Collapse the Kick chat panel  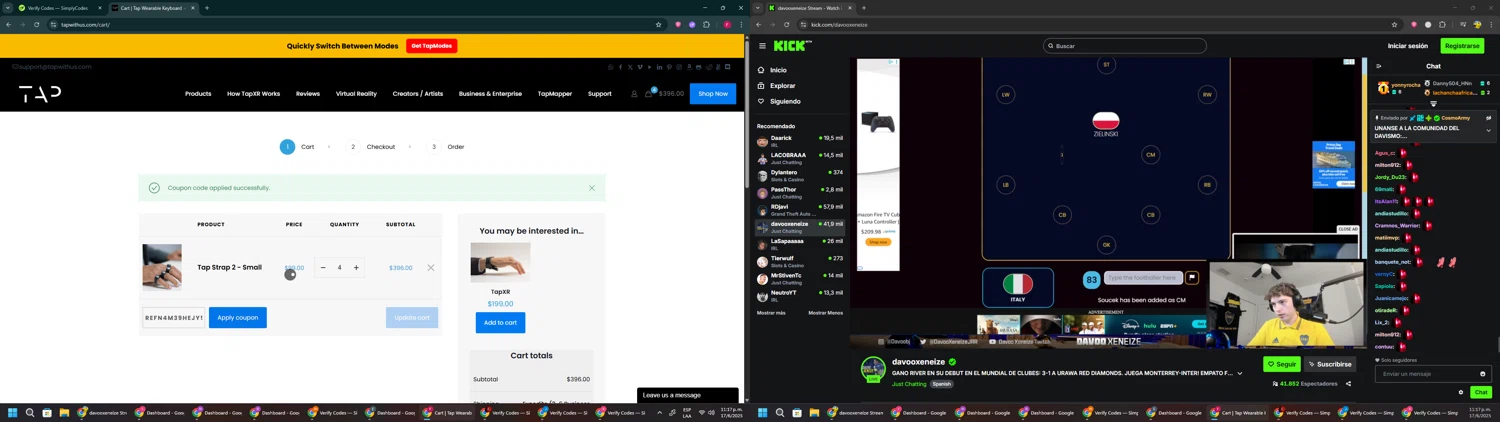point(1379,67)
